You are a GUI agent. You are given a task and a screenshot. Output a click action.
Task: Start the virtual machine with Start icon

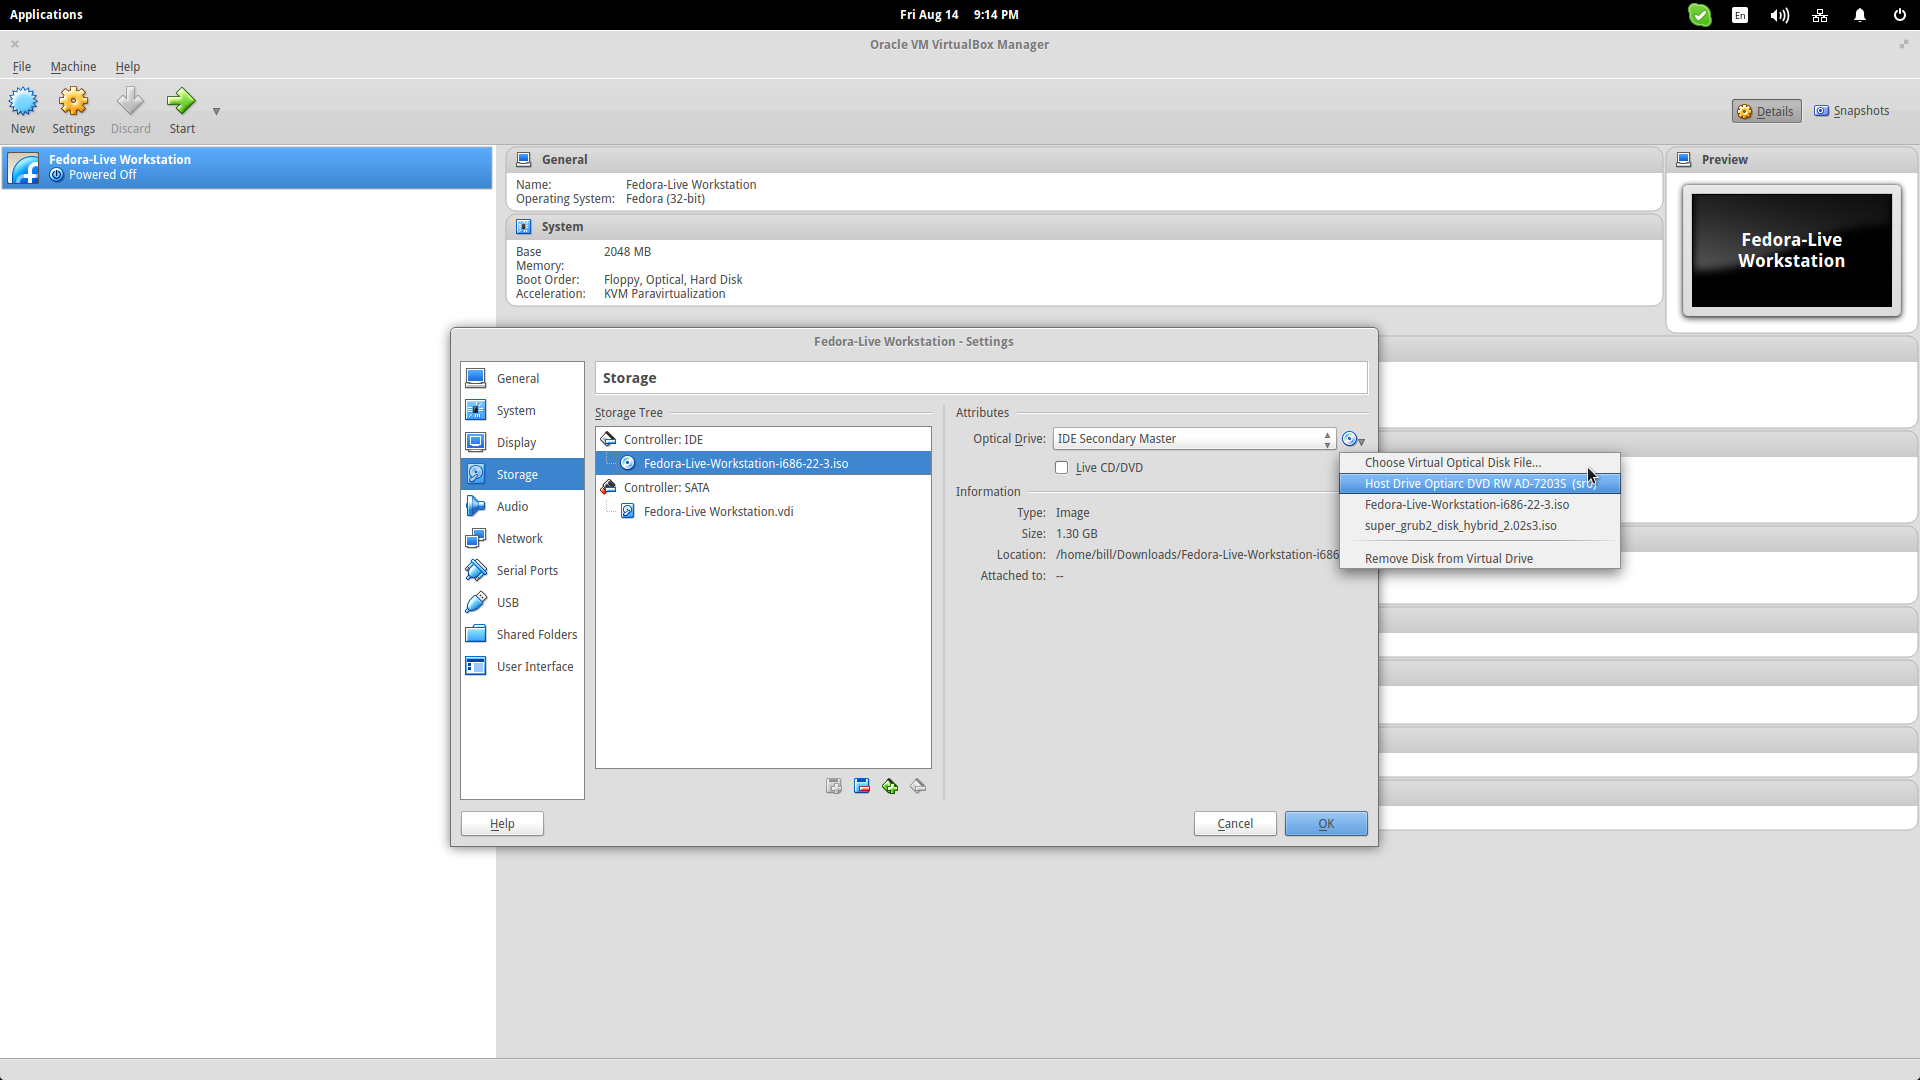182,110
